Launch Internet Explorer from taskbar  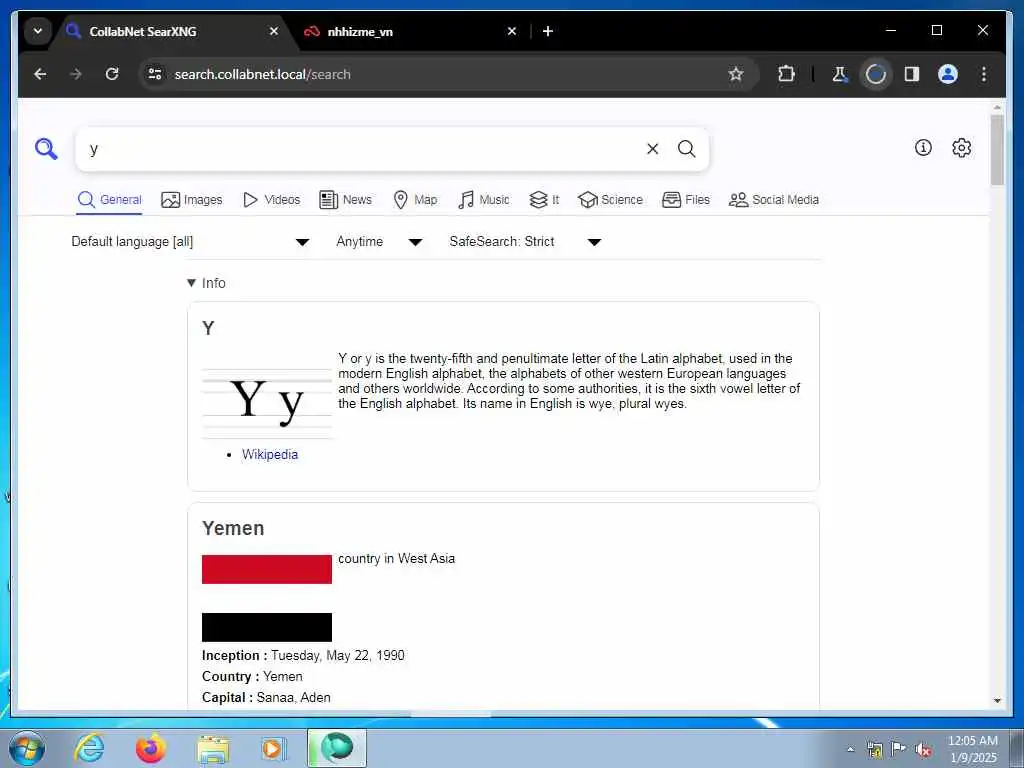coord(89,748)
